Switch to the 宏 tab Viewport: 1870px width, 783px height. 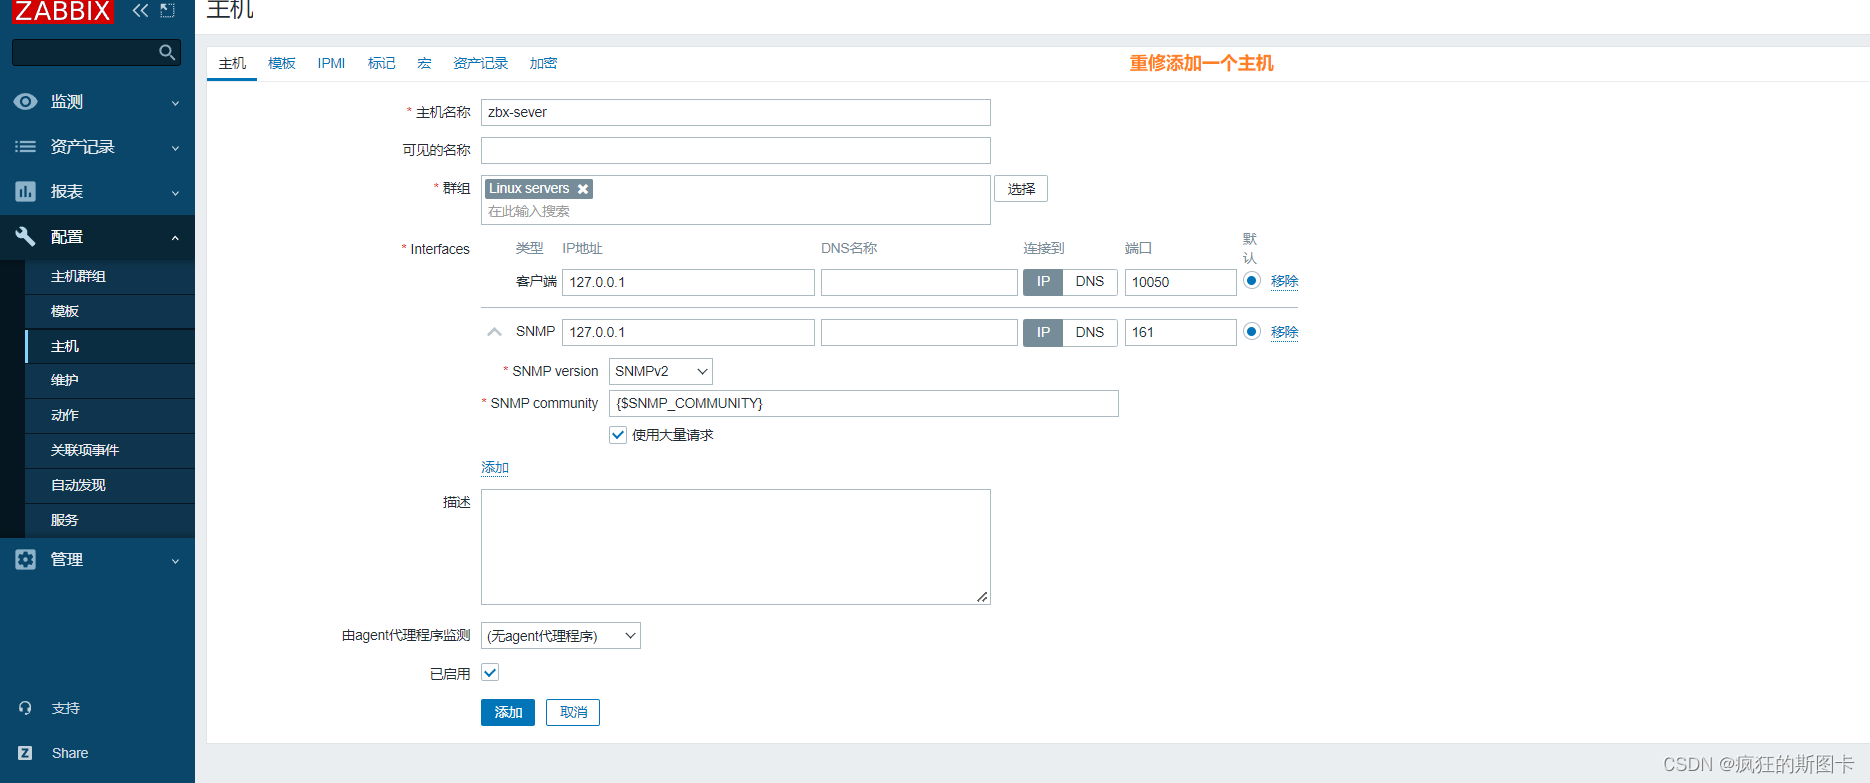(x=424, y=63)
